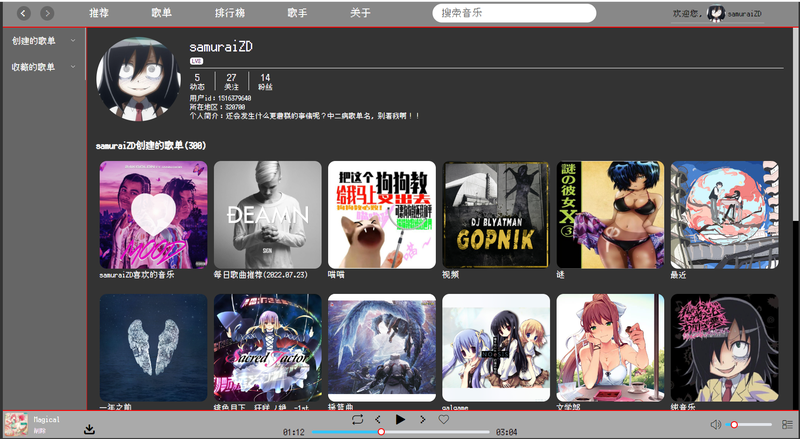Click the samuraiZD创建的歌单(300) heading

click(151, 146)
